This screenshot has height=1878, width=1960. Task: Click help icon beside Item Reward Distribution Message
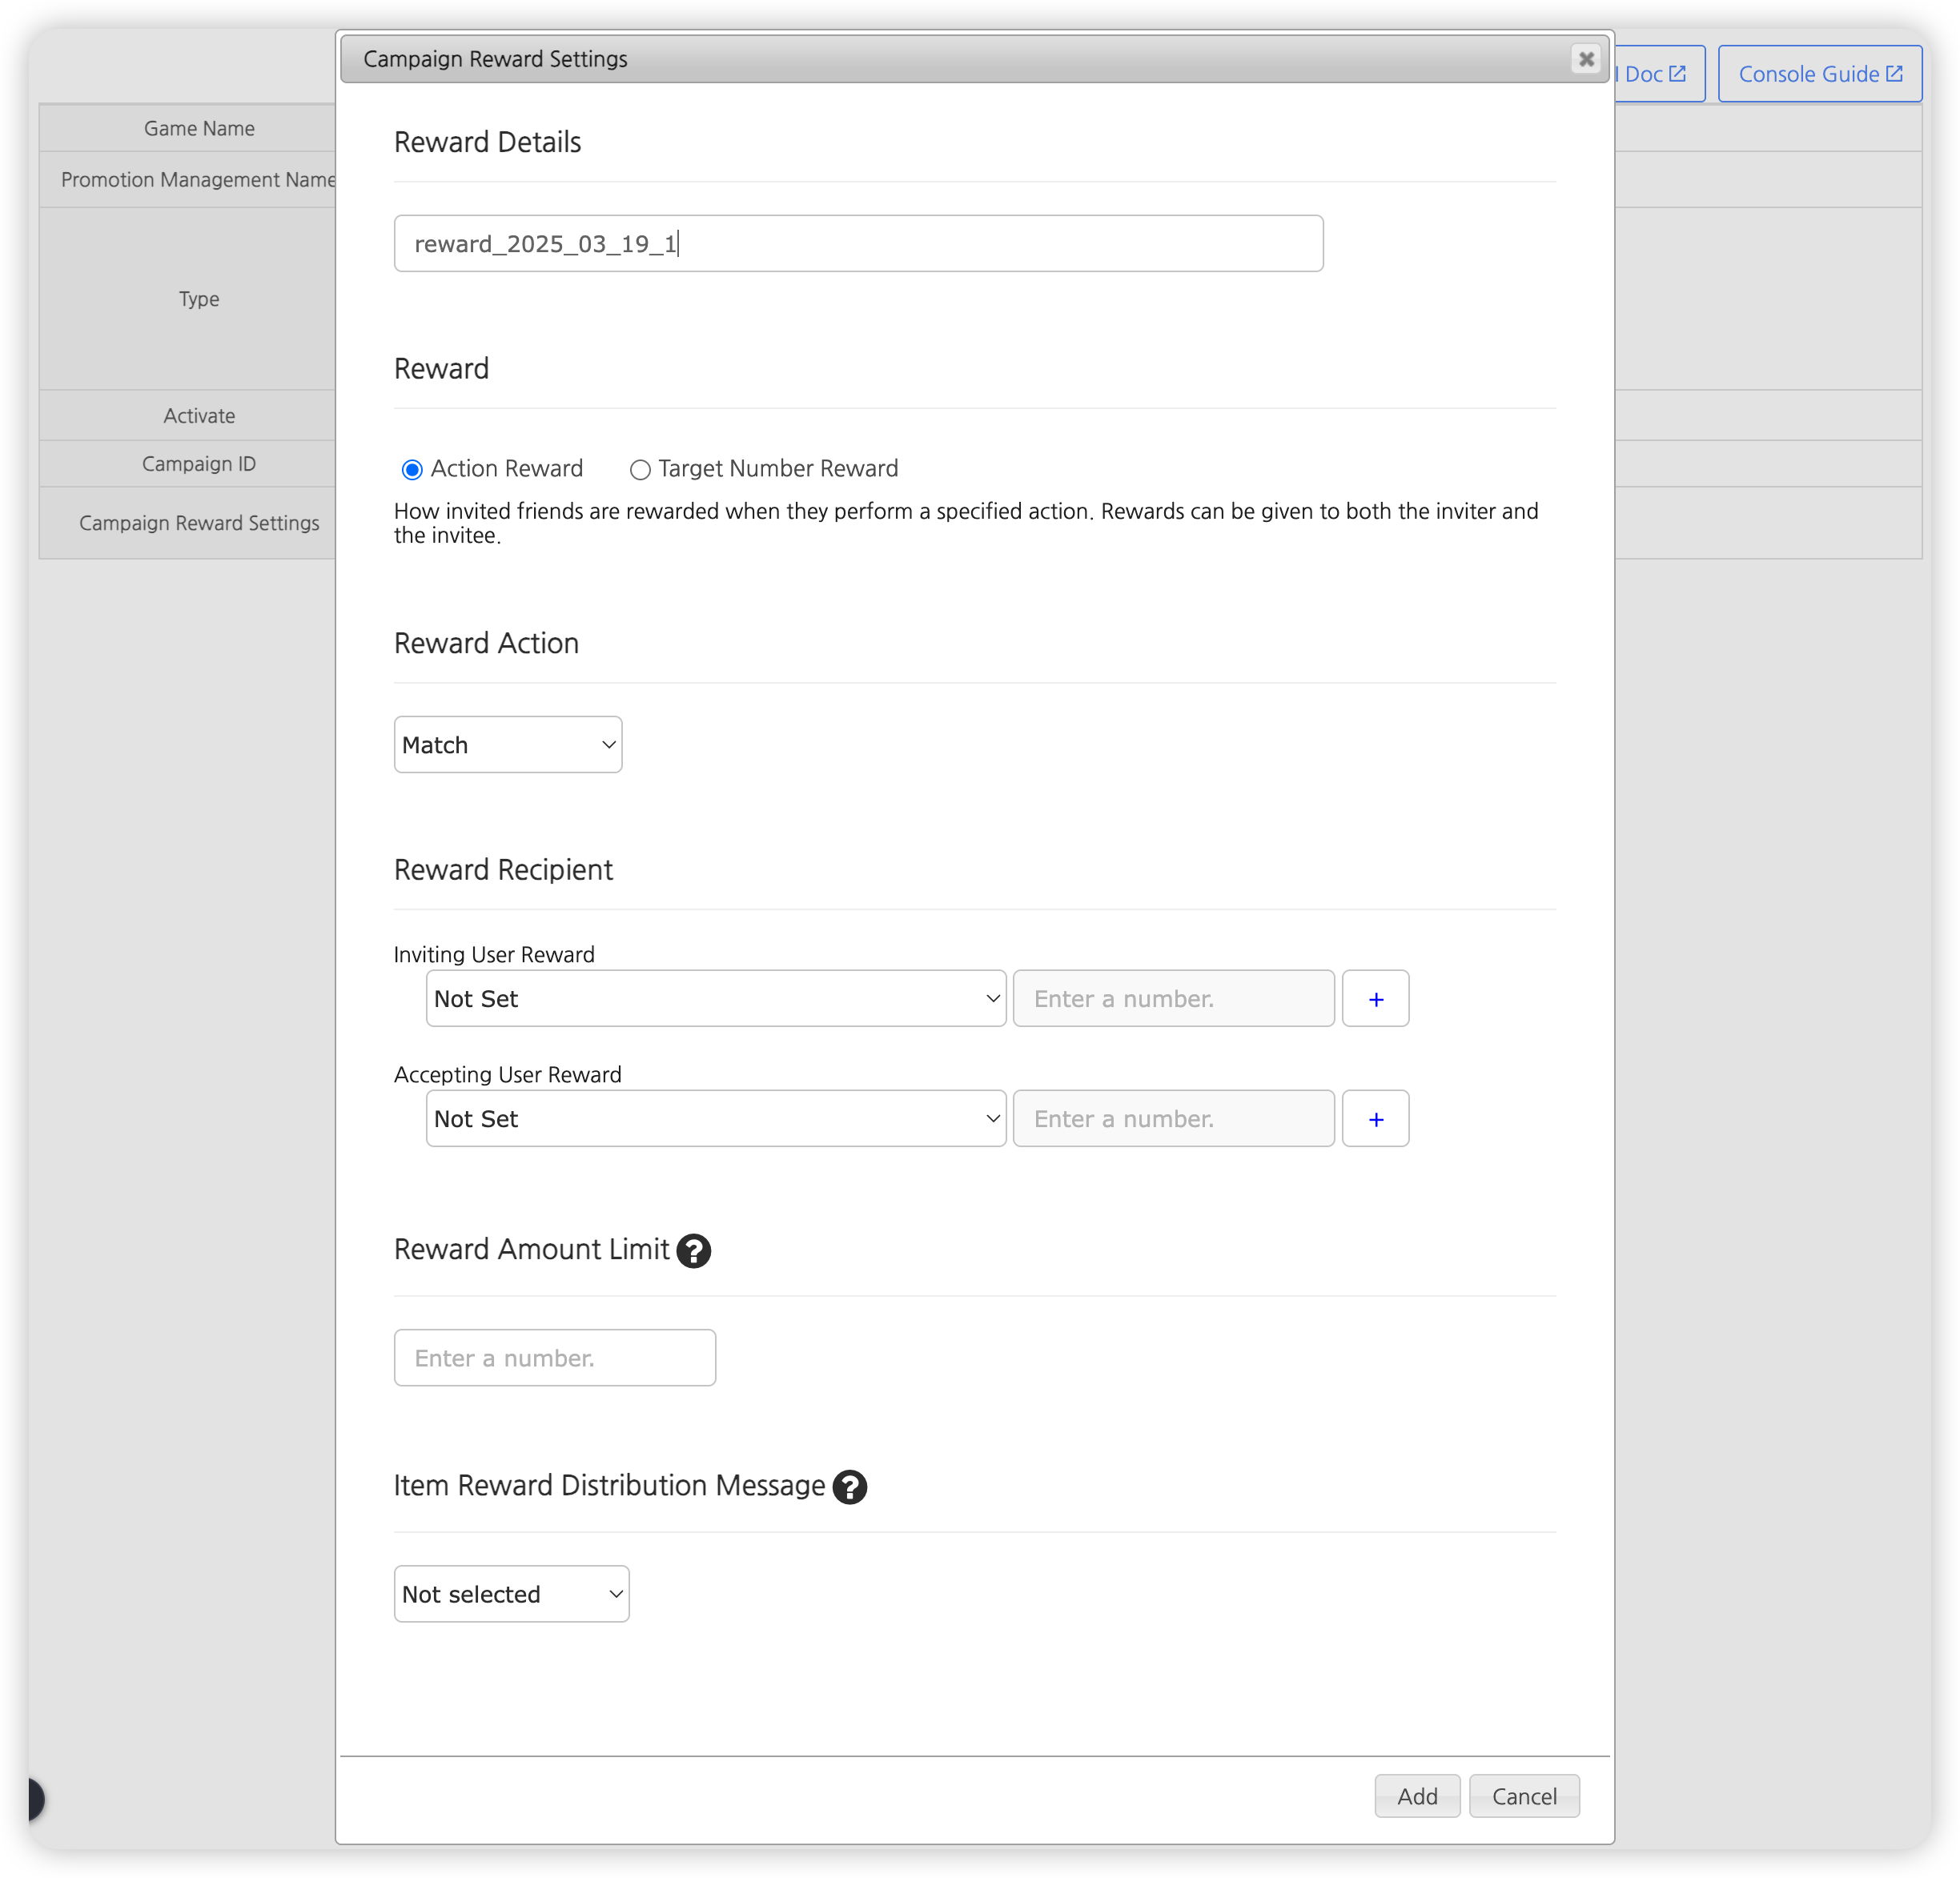(849, 1487)
